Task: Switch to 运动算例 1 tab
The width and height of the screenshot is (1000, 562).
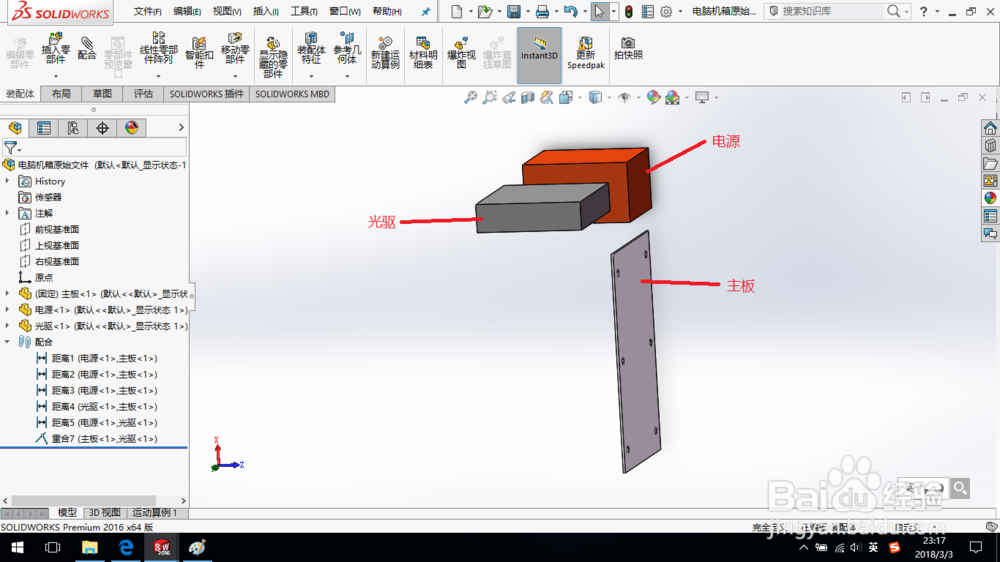Action: (x=154, y=513)
